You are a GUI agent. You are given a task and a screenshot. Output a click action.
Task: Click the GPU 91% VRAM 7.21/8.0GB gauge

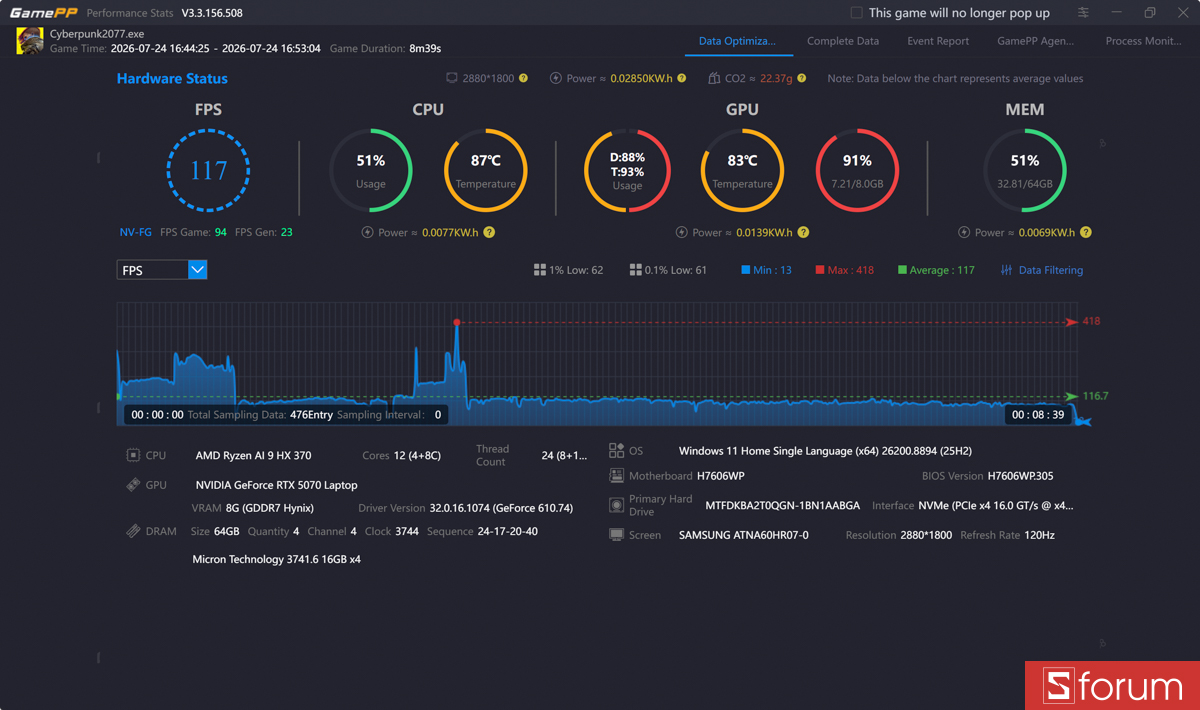[857, 170]
